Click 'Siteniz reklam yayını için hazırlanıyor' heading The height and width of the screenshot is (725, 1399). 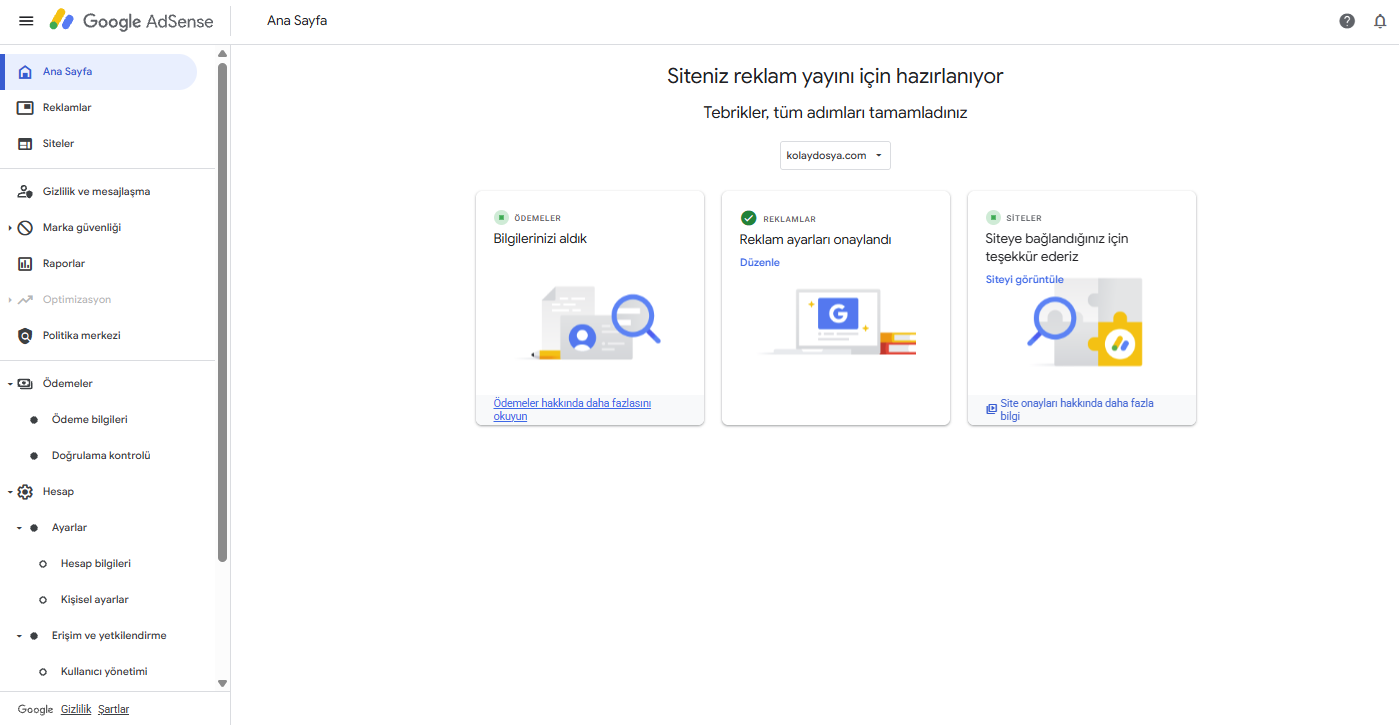835,76
